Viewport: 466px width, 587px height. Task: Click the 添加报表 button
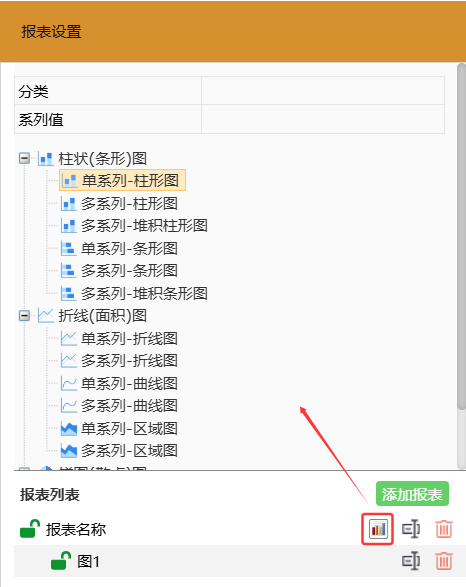click(x=412, y=494)
